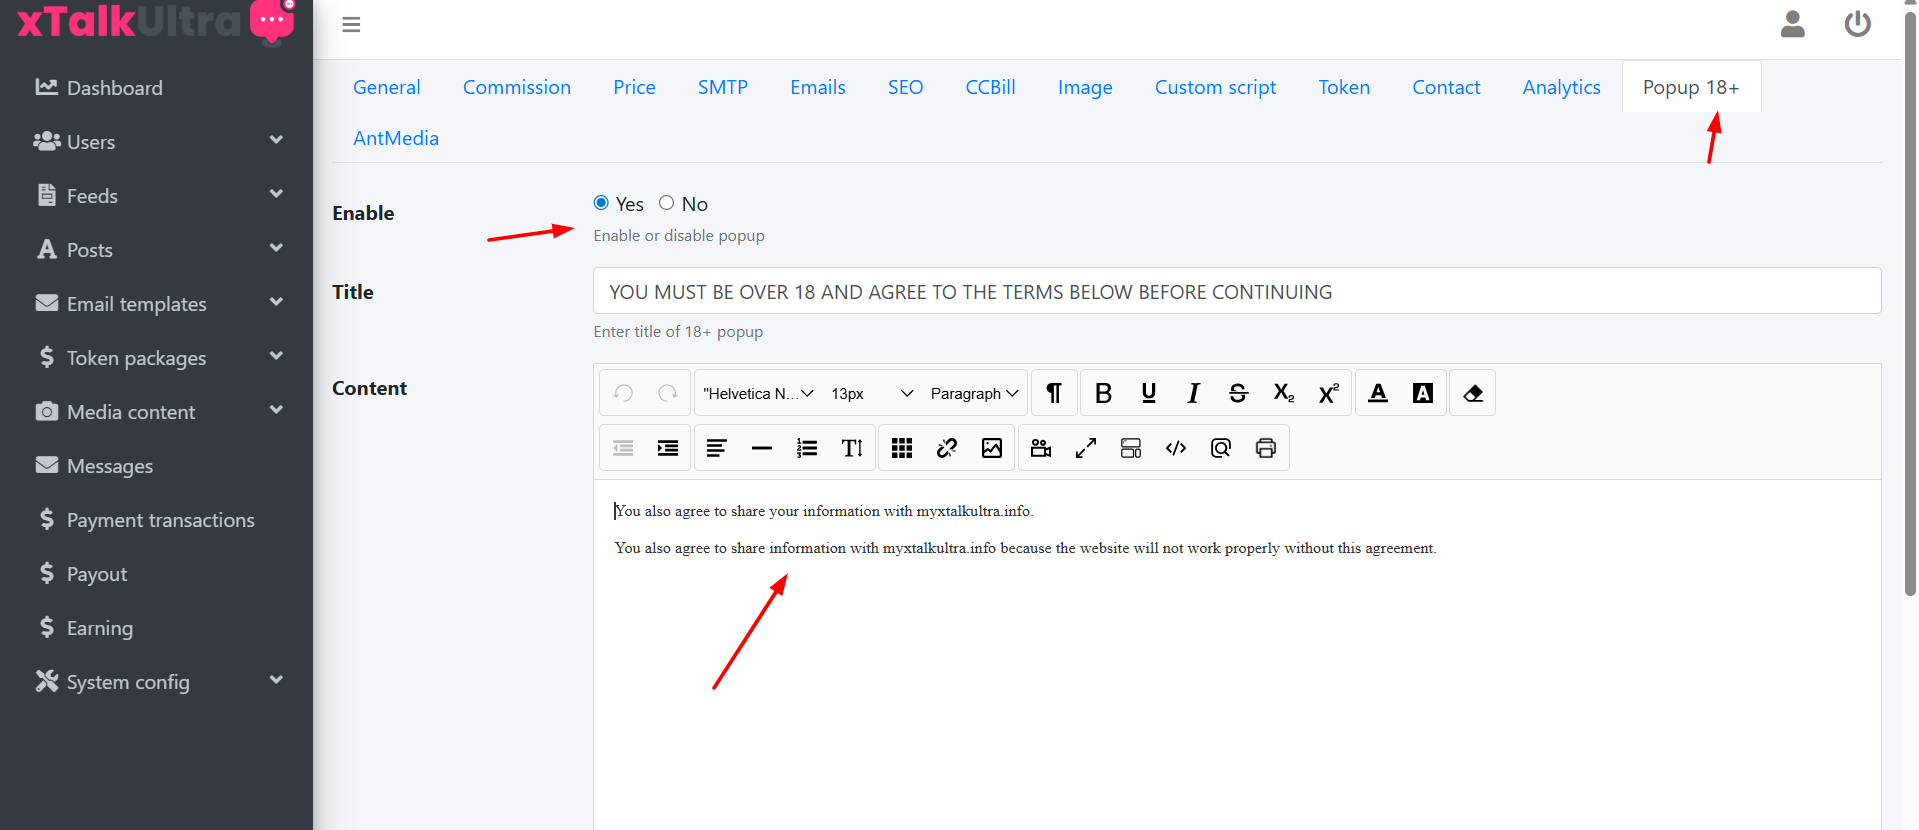Click the popup Title input field
Screen dimensions: 1919x830
pyautogui.click(x=1236, y=291)
